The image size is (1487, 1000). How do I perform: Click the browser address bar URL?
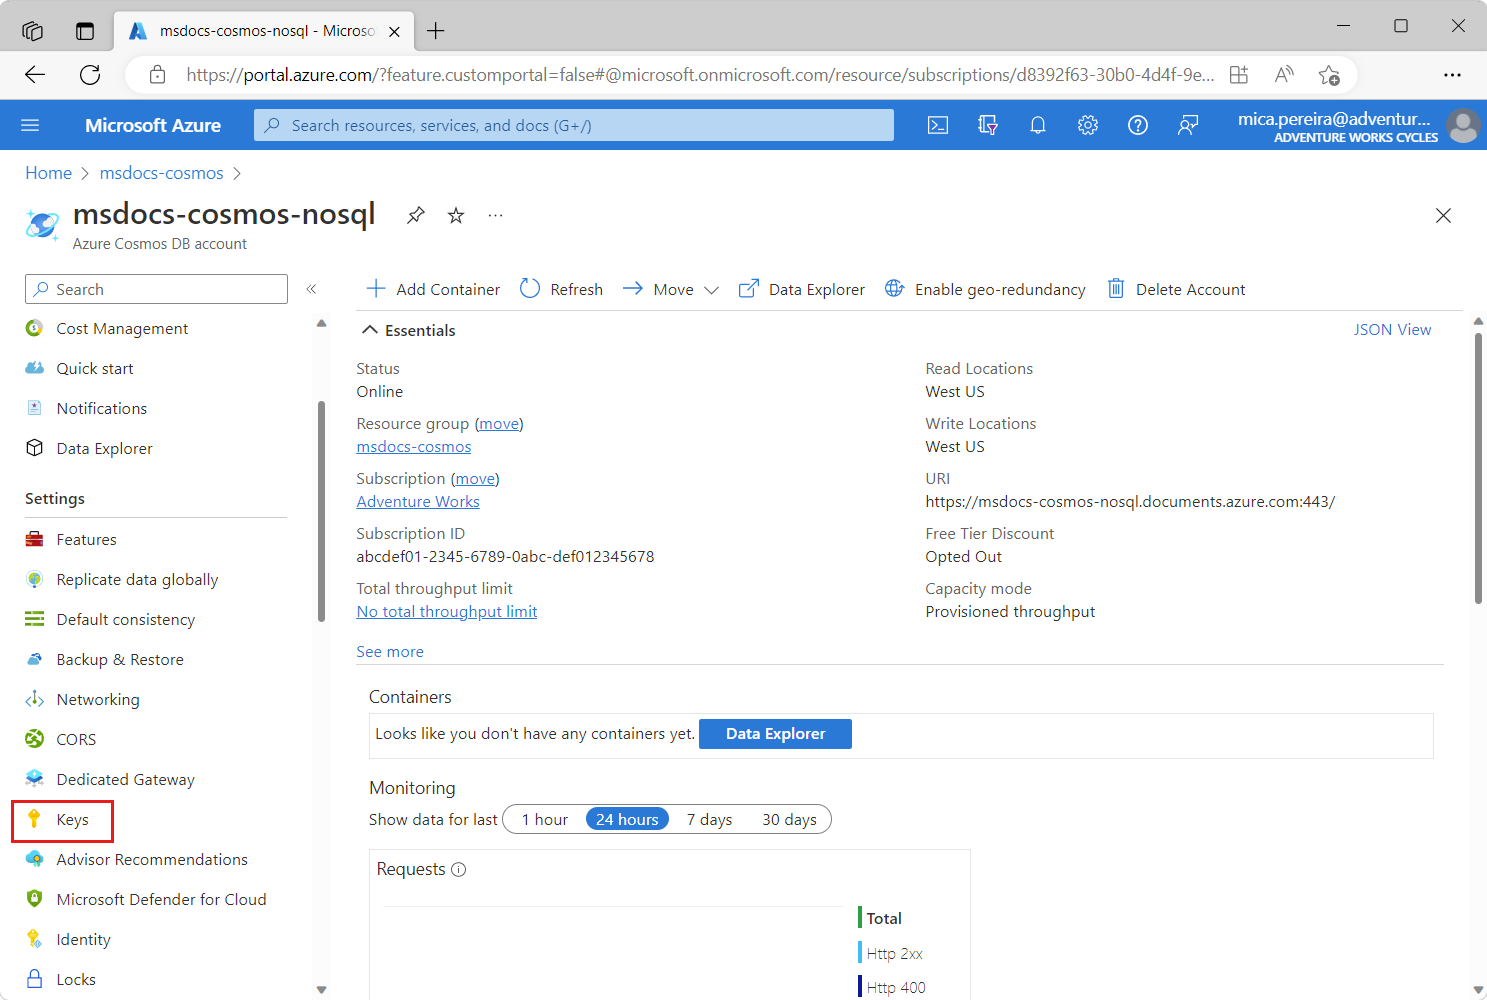pos(700,75)
